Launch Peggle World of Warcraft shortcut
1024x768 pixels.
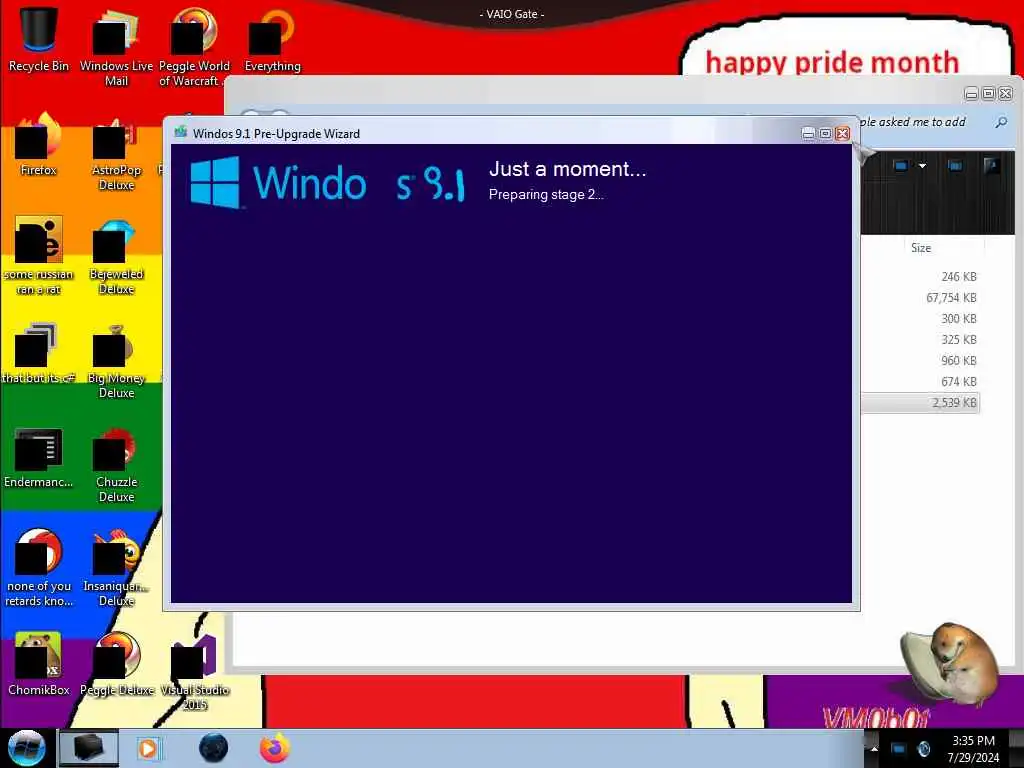coord(194,46)
